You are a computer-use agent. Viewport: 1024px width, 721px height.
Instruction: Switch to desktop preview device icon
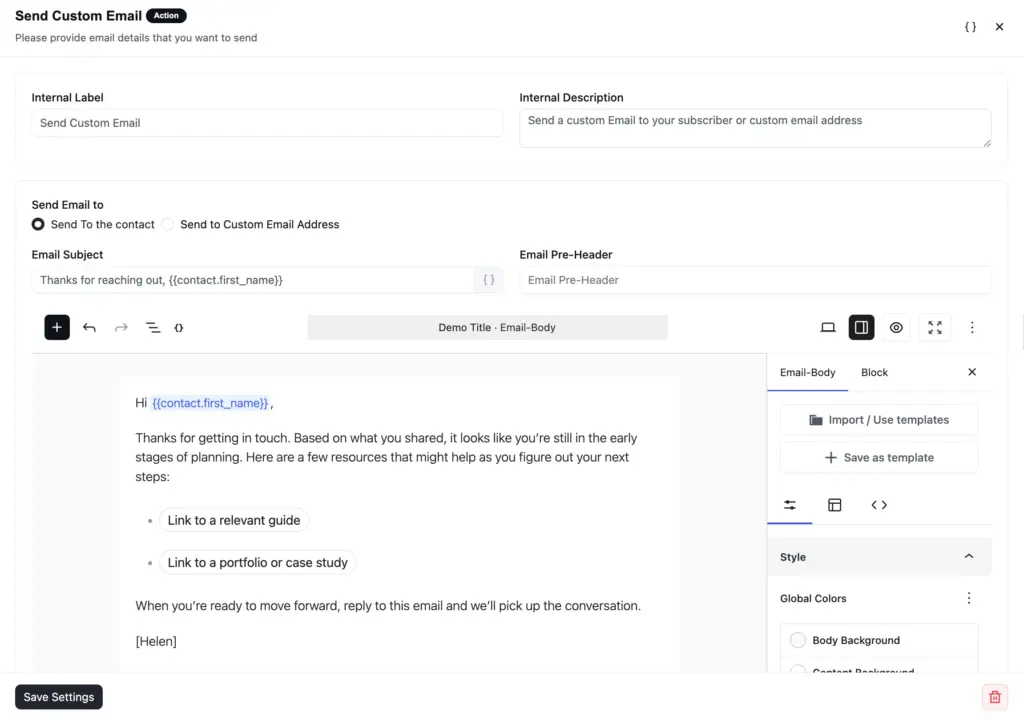827,327
